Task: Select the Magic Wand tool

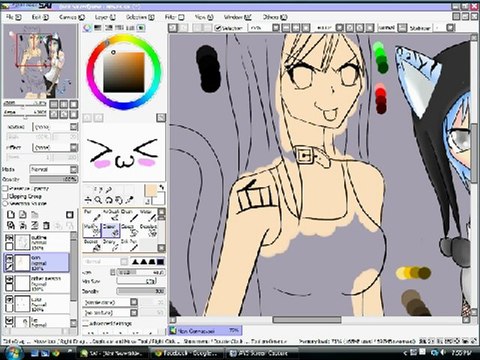Action: (x=109, y=189)
